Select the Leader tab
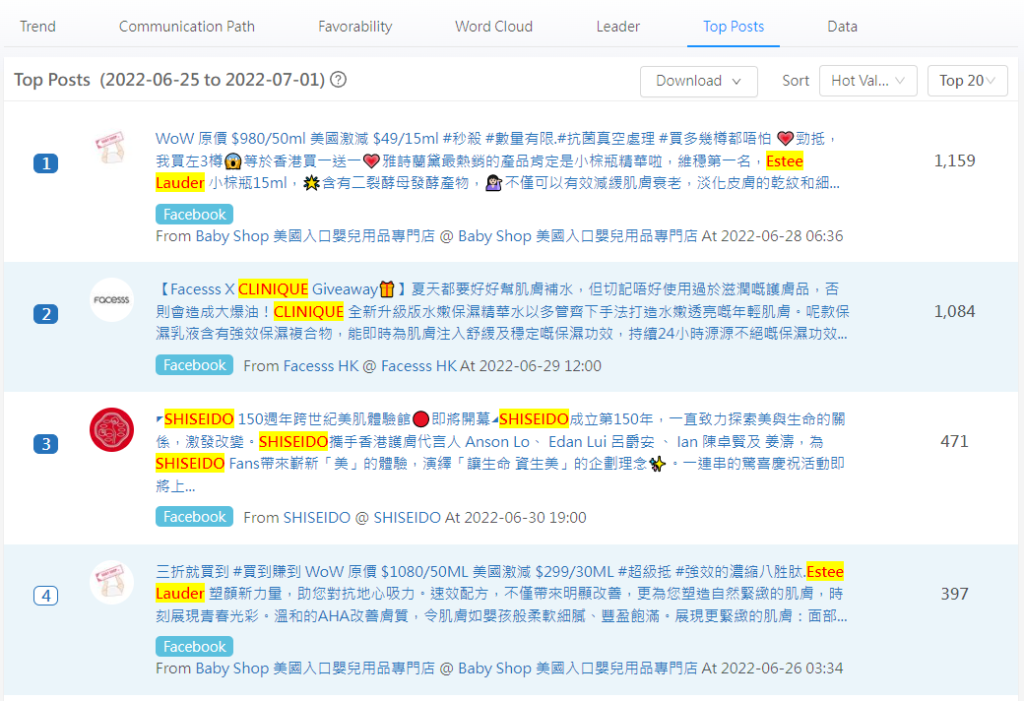Image resolution: width=1024 pixels, height=701 pixels. point(618,26)
